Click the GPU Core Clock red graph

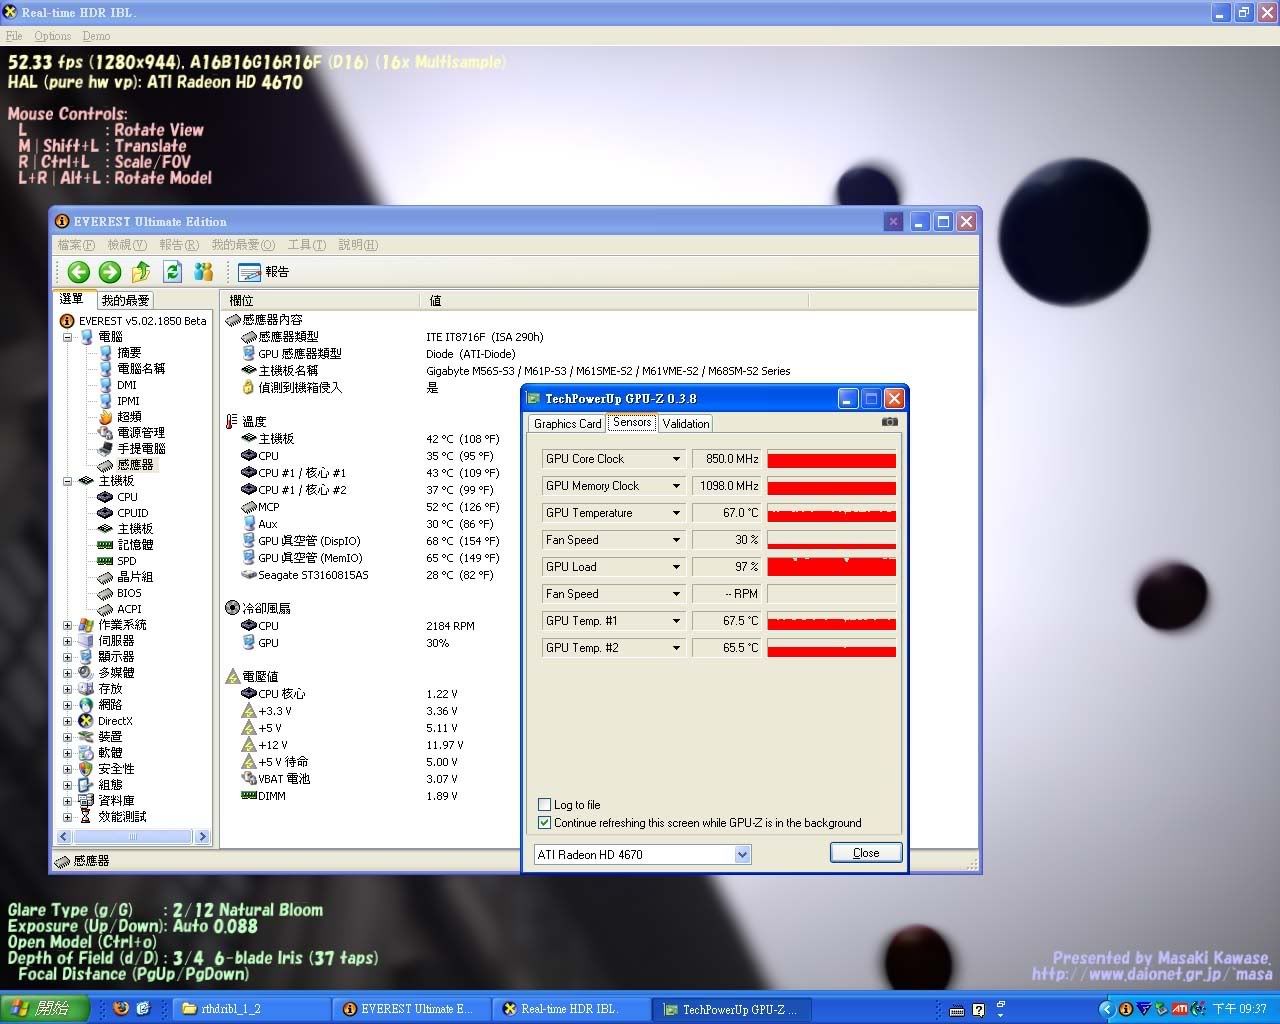(831, 459)
